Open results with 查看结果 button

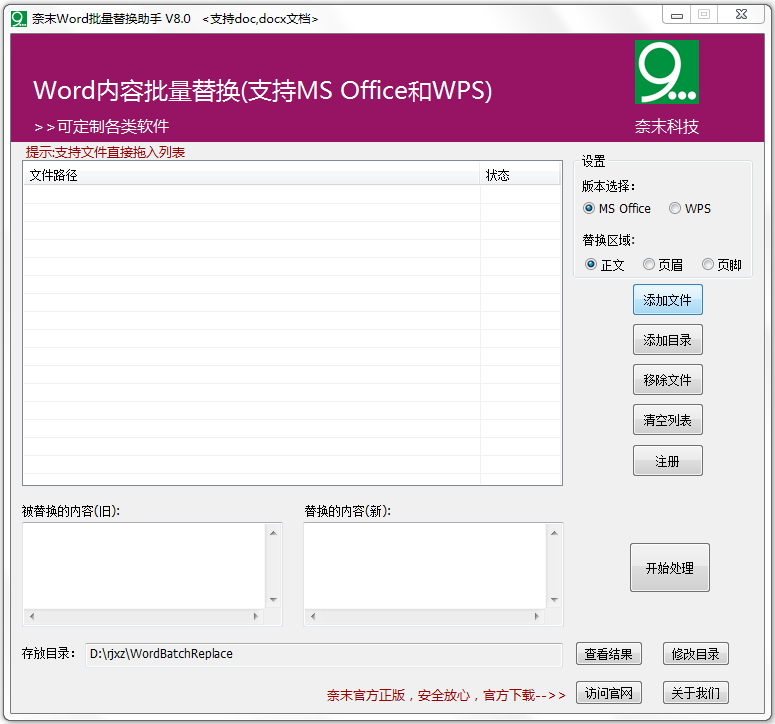608,654
